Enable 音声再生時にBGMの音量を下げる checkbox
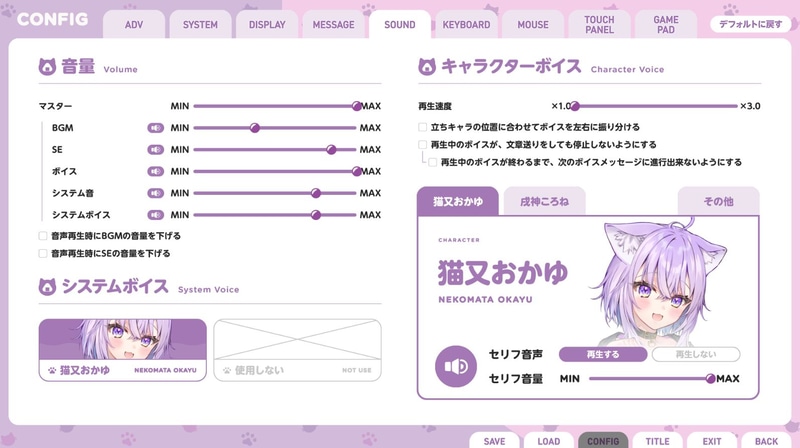Screen dimensions: 800x448 [43, 236]
